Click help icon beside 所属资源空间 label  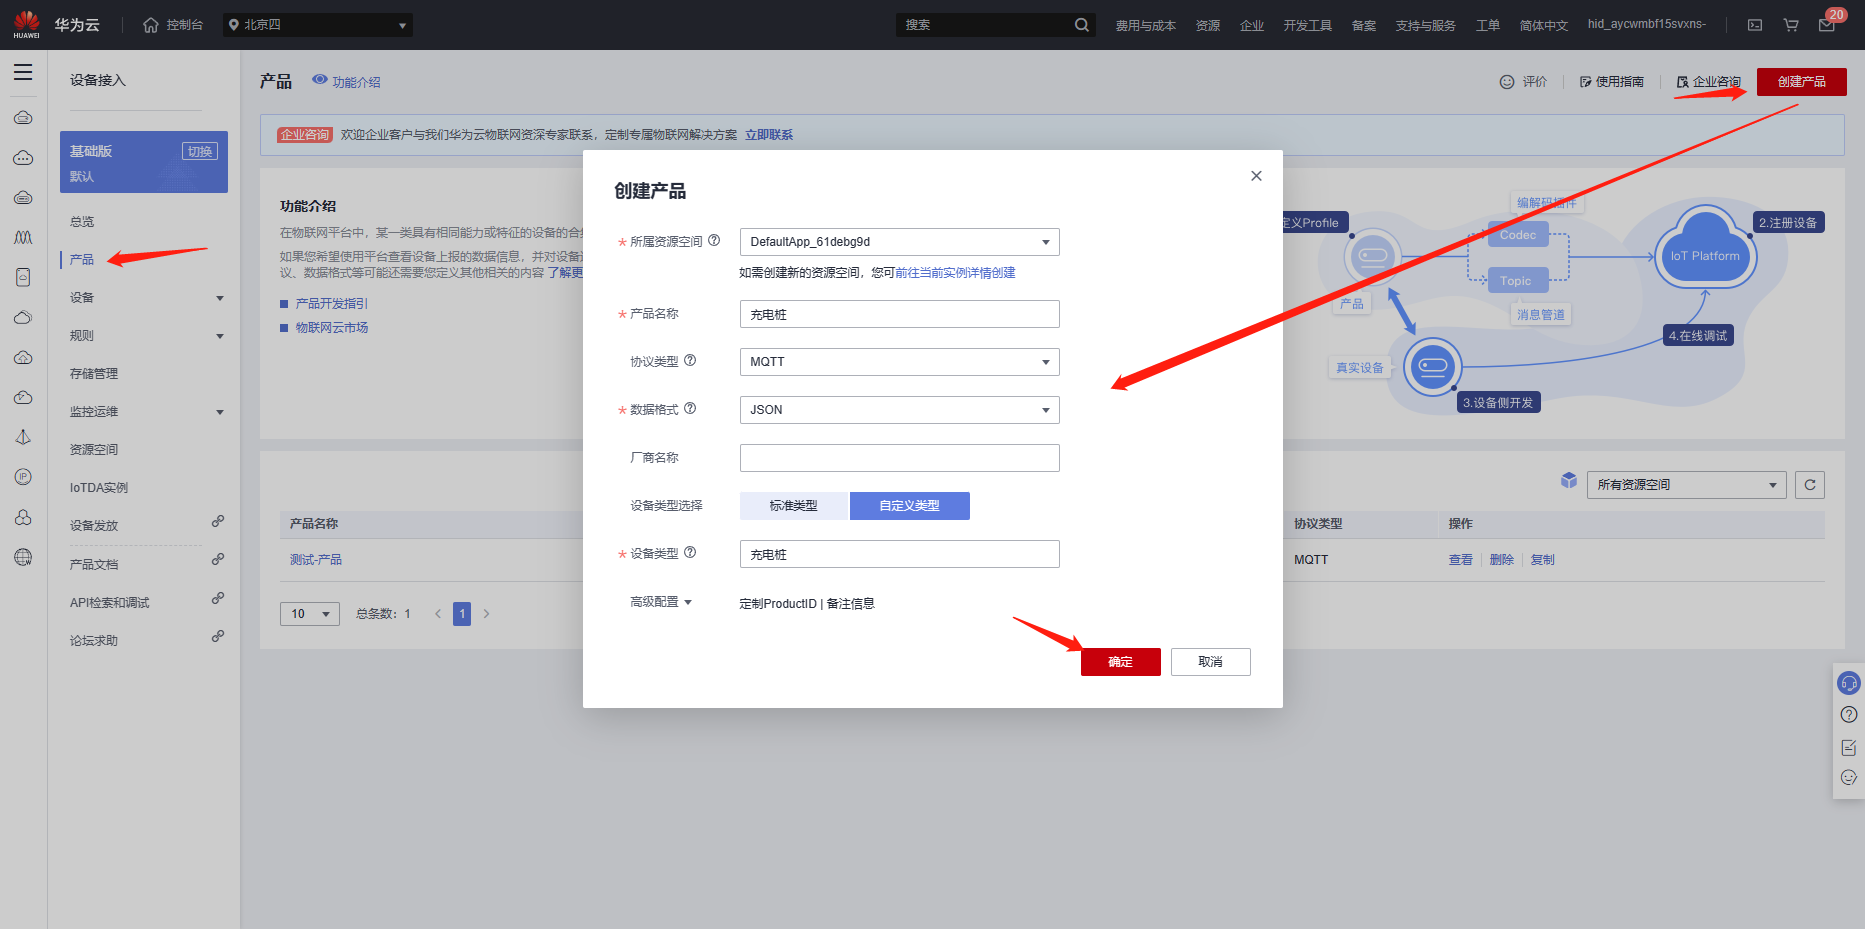tap(714, 240)
